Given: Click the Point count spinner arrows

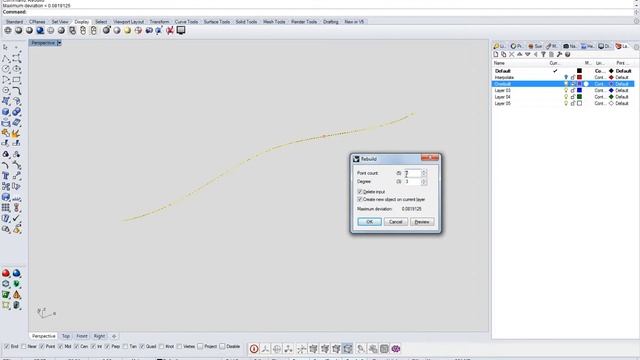Looking at the screenshot, I should pyautogui.click(x=424, y=173).
